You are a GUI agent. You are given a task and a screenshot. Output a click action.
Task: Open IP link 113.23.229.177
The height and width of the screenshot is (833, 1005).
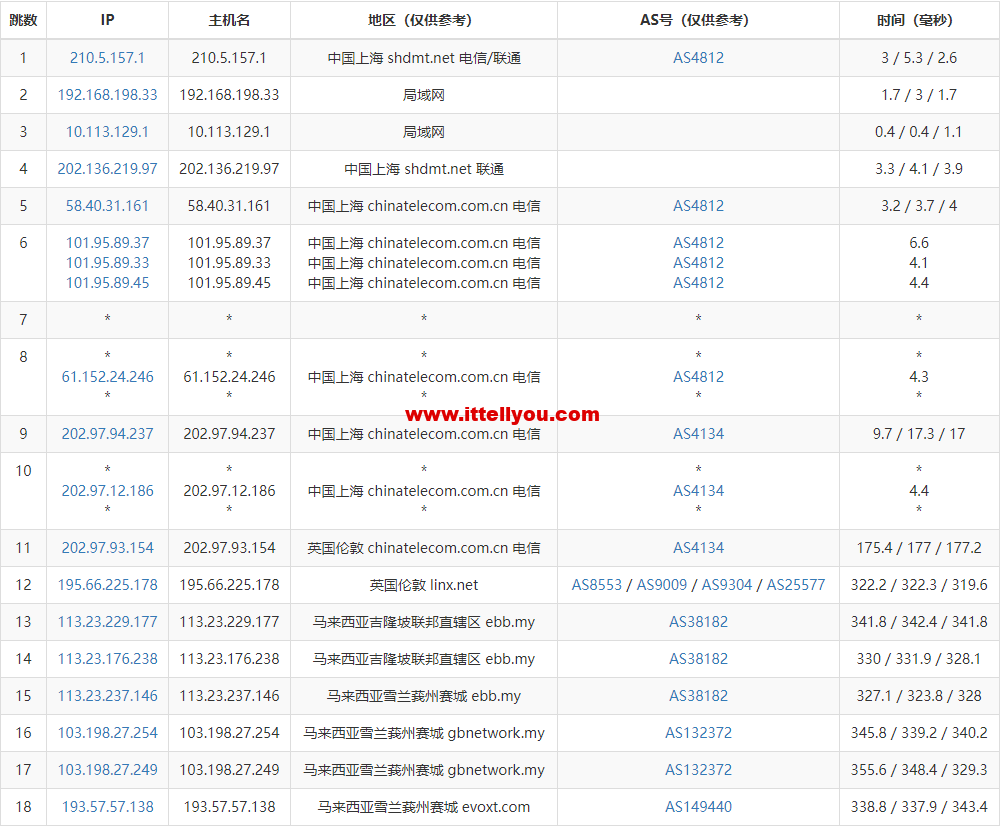pos(107,622)
